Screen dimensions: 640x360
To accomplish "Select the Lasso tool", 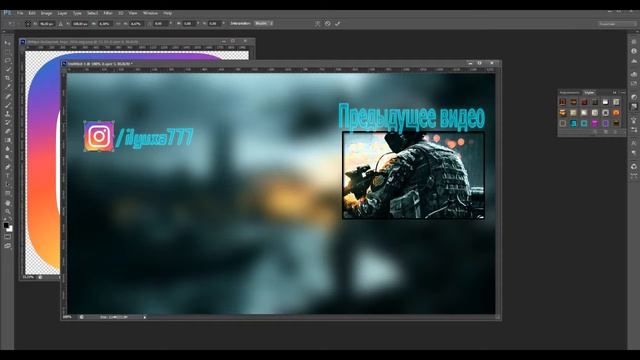I will [x=7, y=60].
